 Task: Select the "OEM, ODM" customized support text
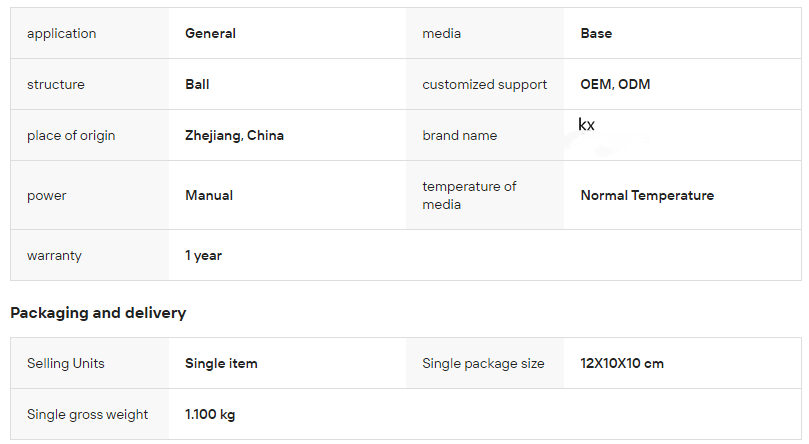tap(615, 85)
